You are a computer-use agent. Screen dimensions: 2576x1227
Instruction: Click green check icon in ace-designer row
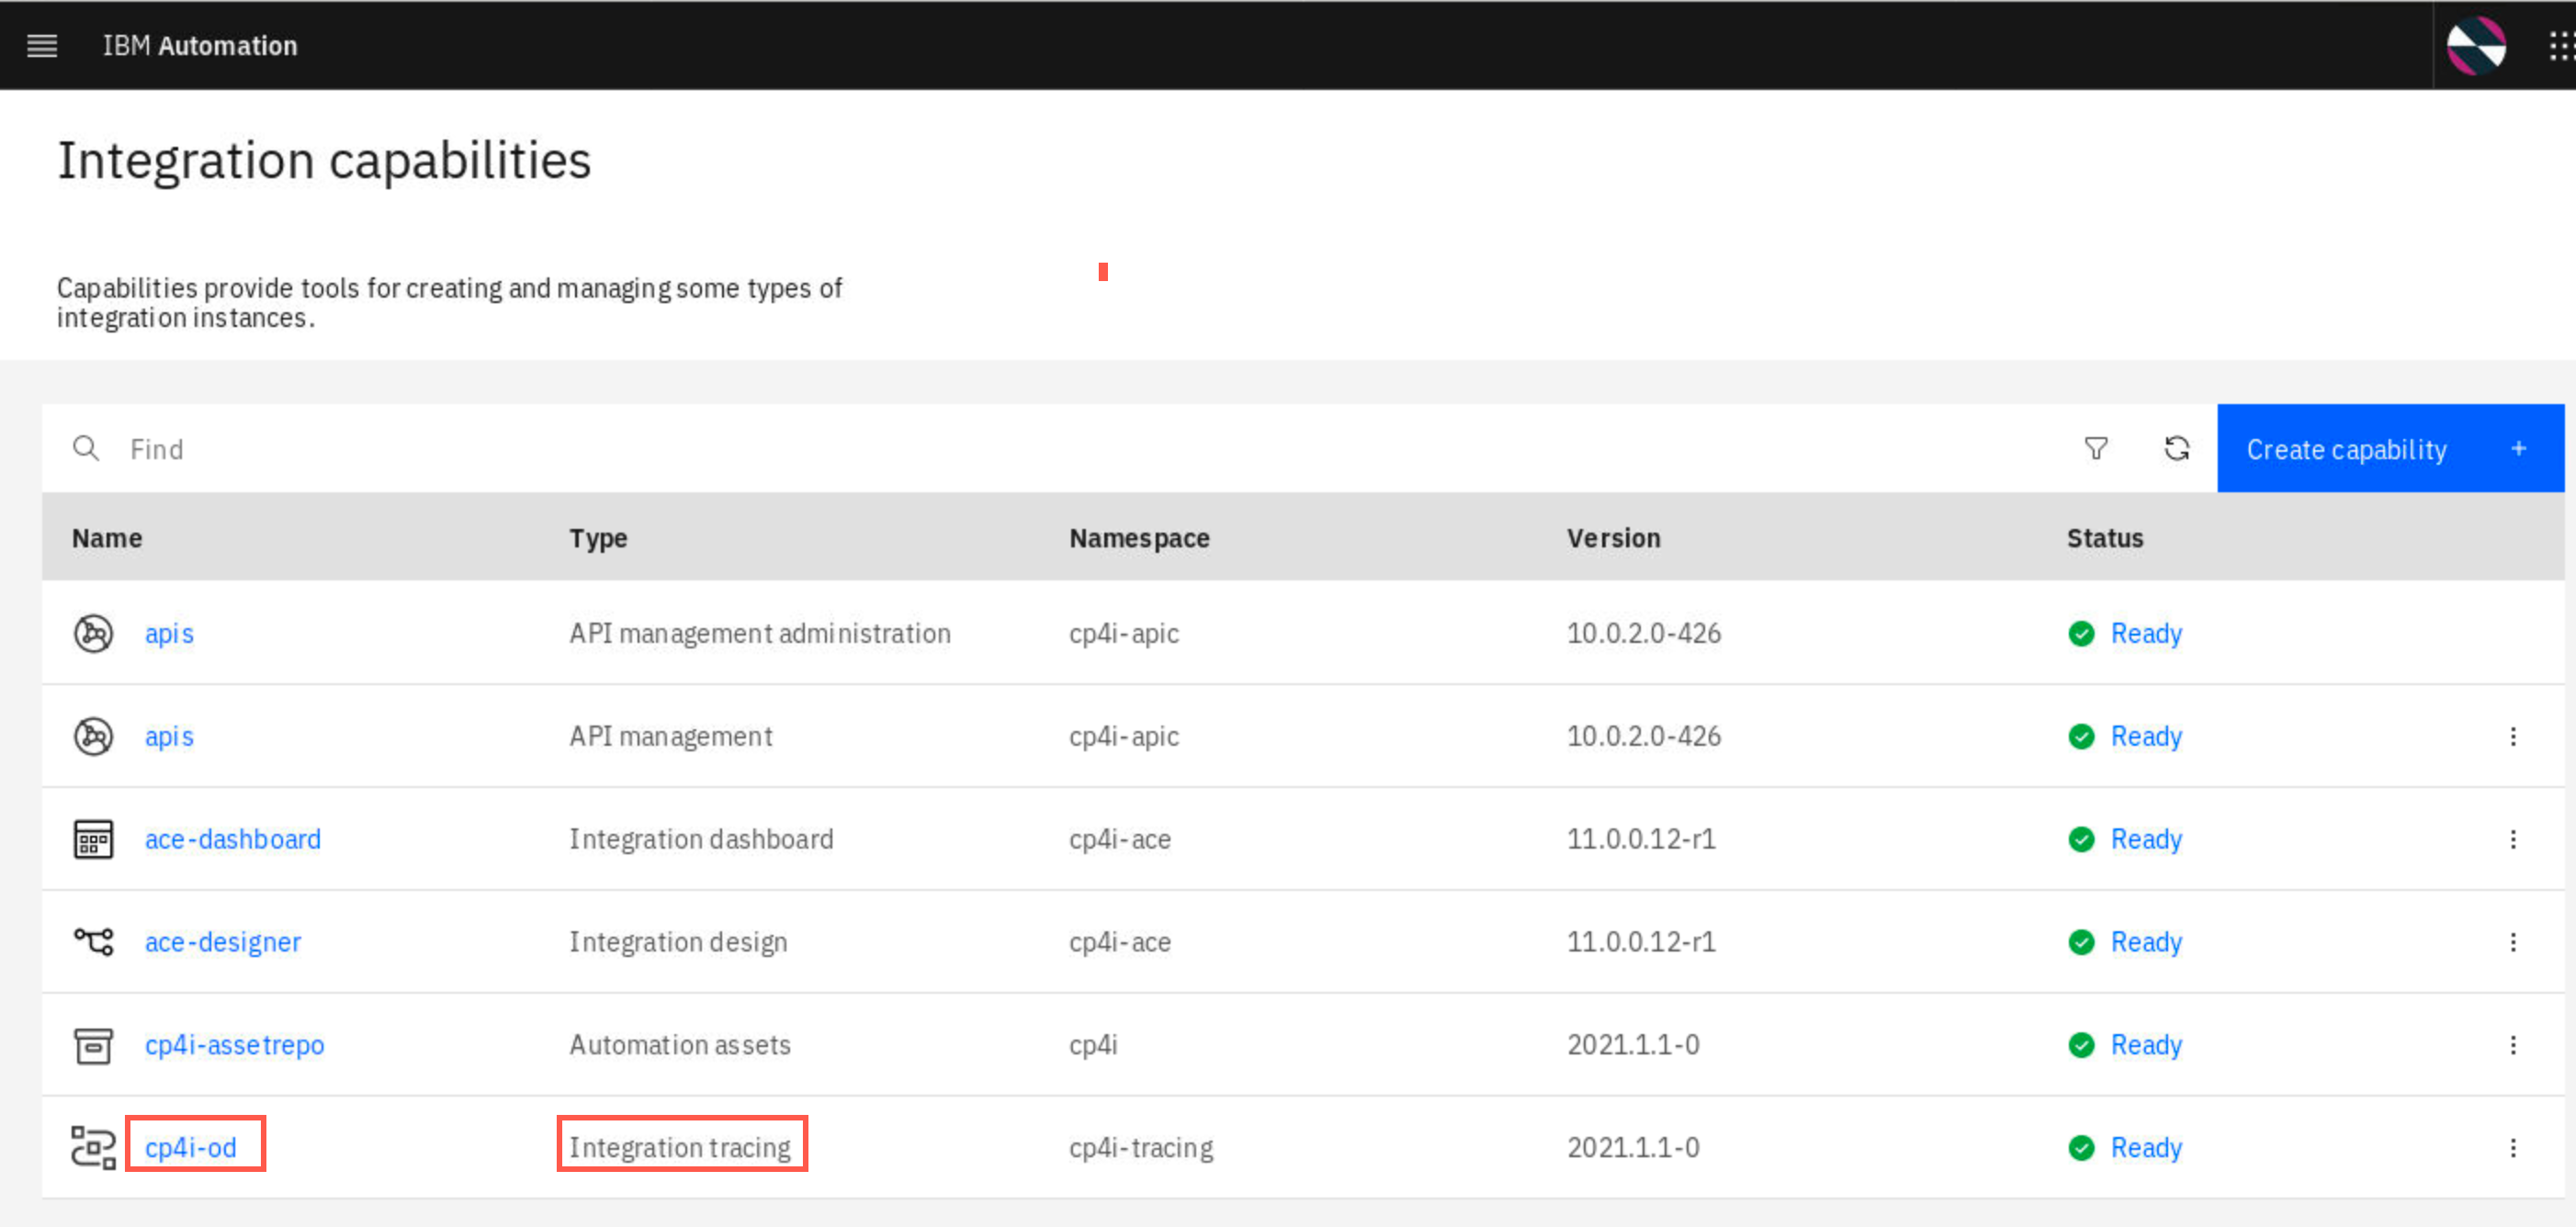(2081, 942)
